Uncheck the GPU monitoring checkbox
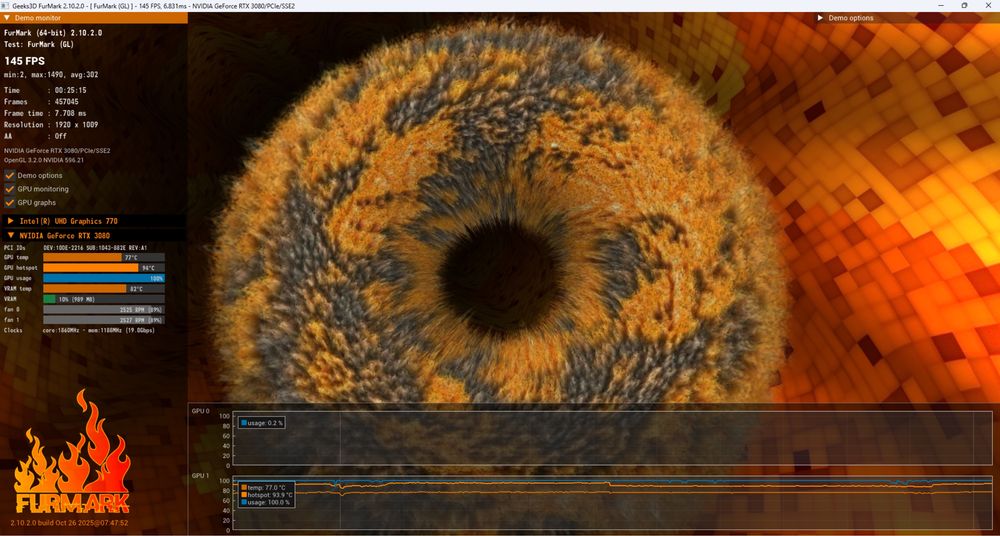The height and width of the screenshot is (536, 1000). point(10,189)
